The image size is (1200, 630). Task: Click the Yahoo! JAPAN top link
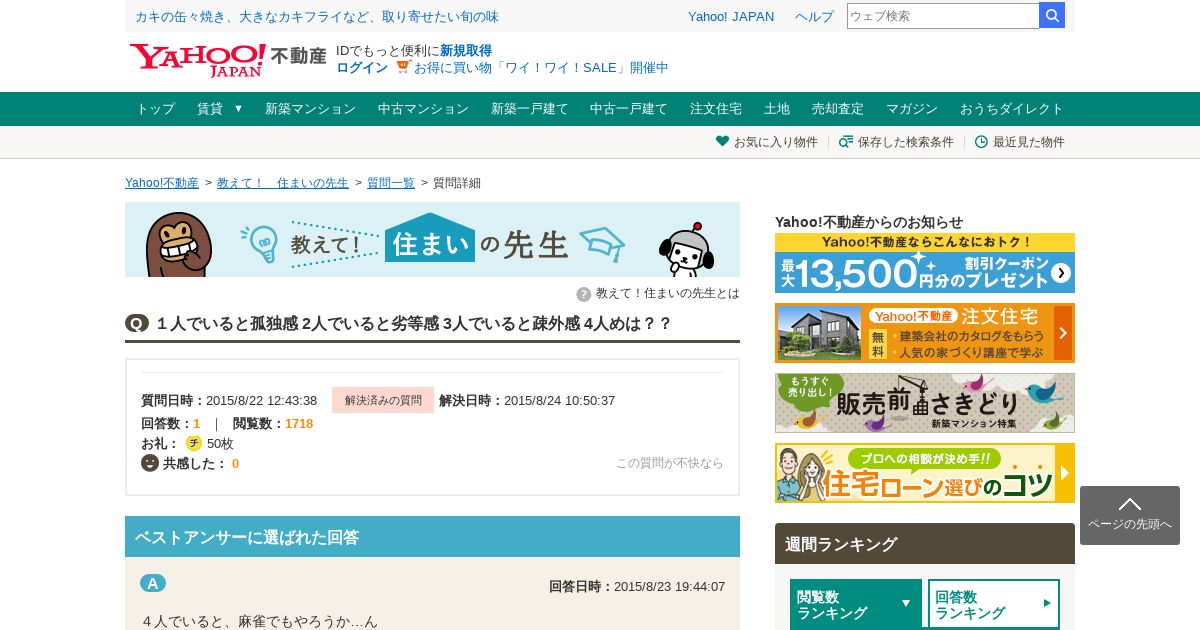(x=731, y=16)
